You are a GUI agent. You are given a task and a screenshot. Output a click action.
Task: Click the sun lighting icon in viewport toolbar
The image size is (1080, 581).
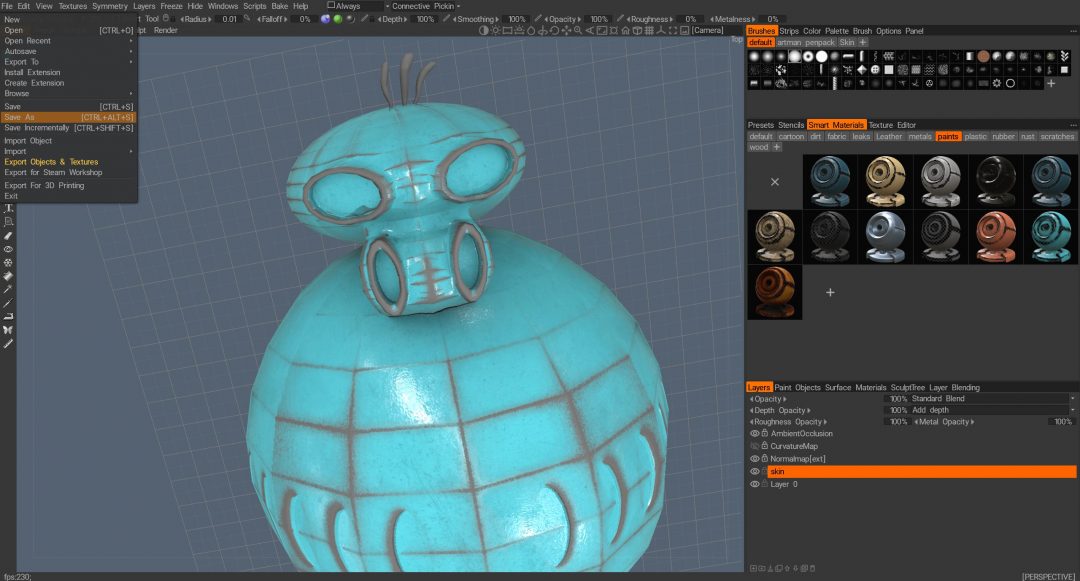tap(495, 30)
